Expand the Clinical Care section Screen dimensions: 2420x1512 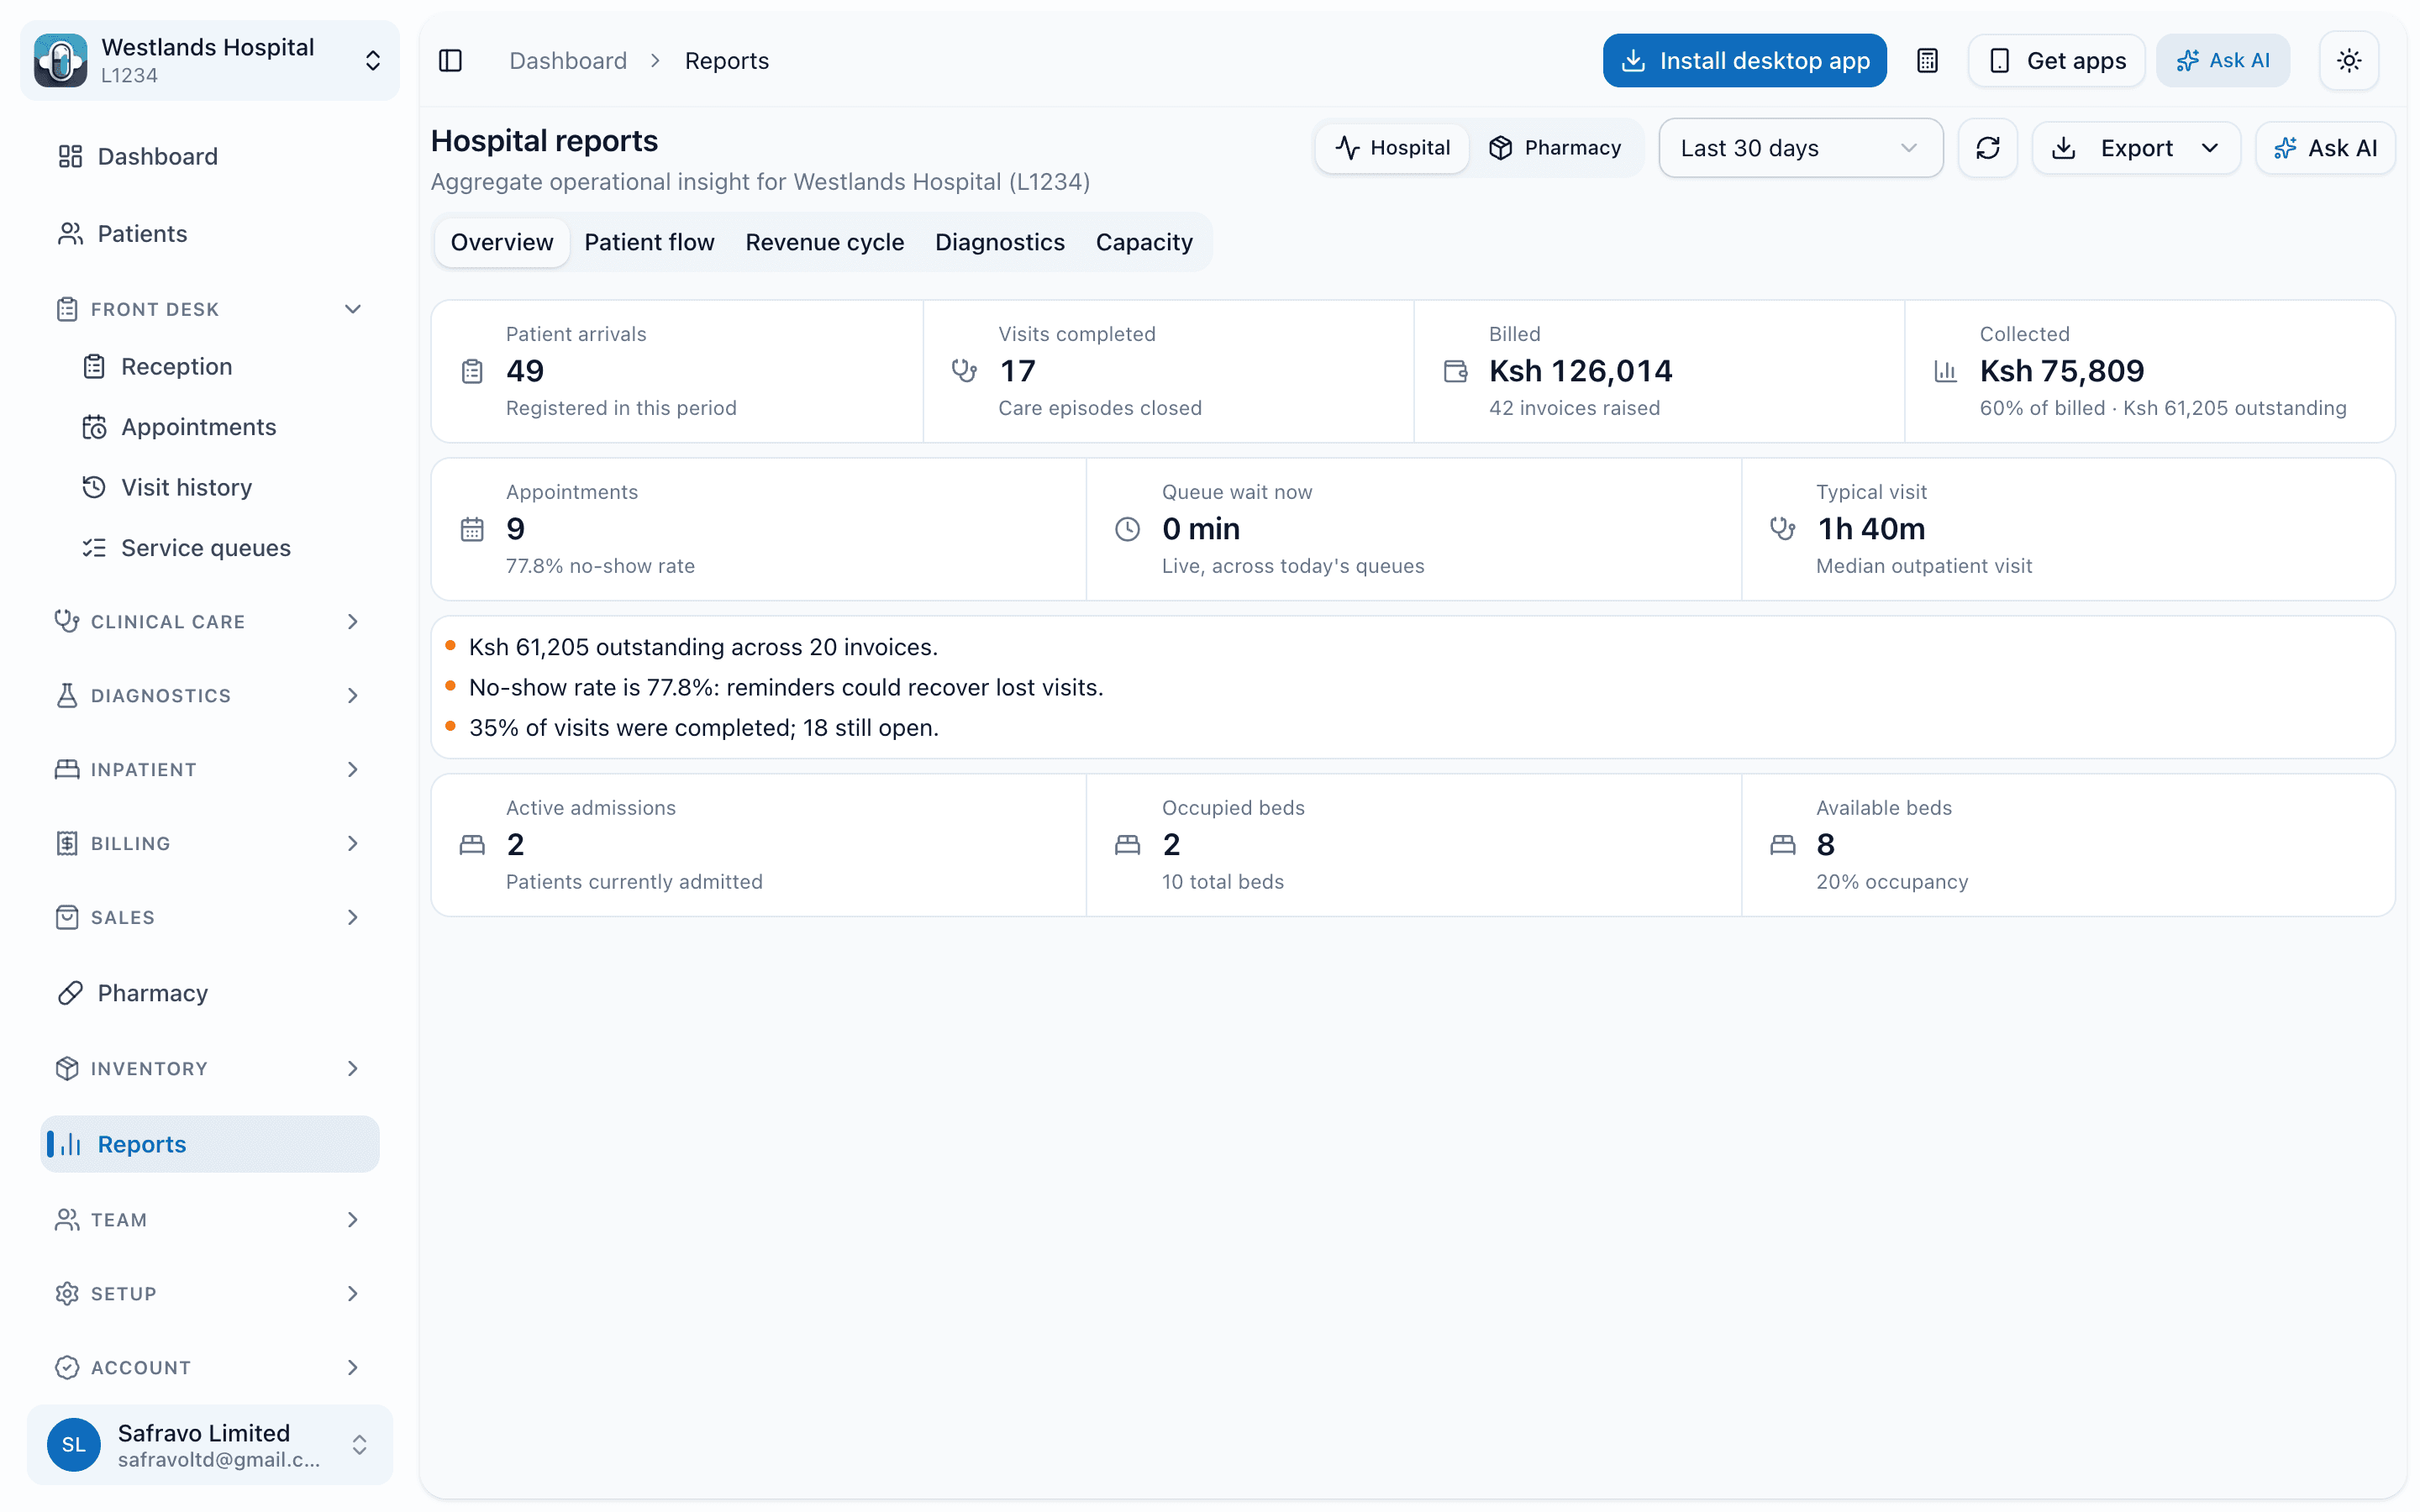(x=210, y=622)
